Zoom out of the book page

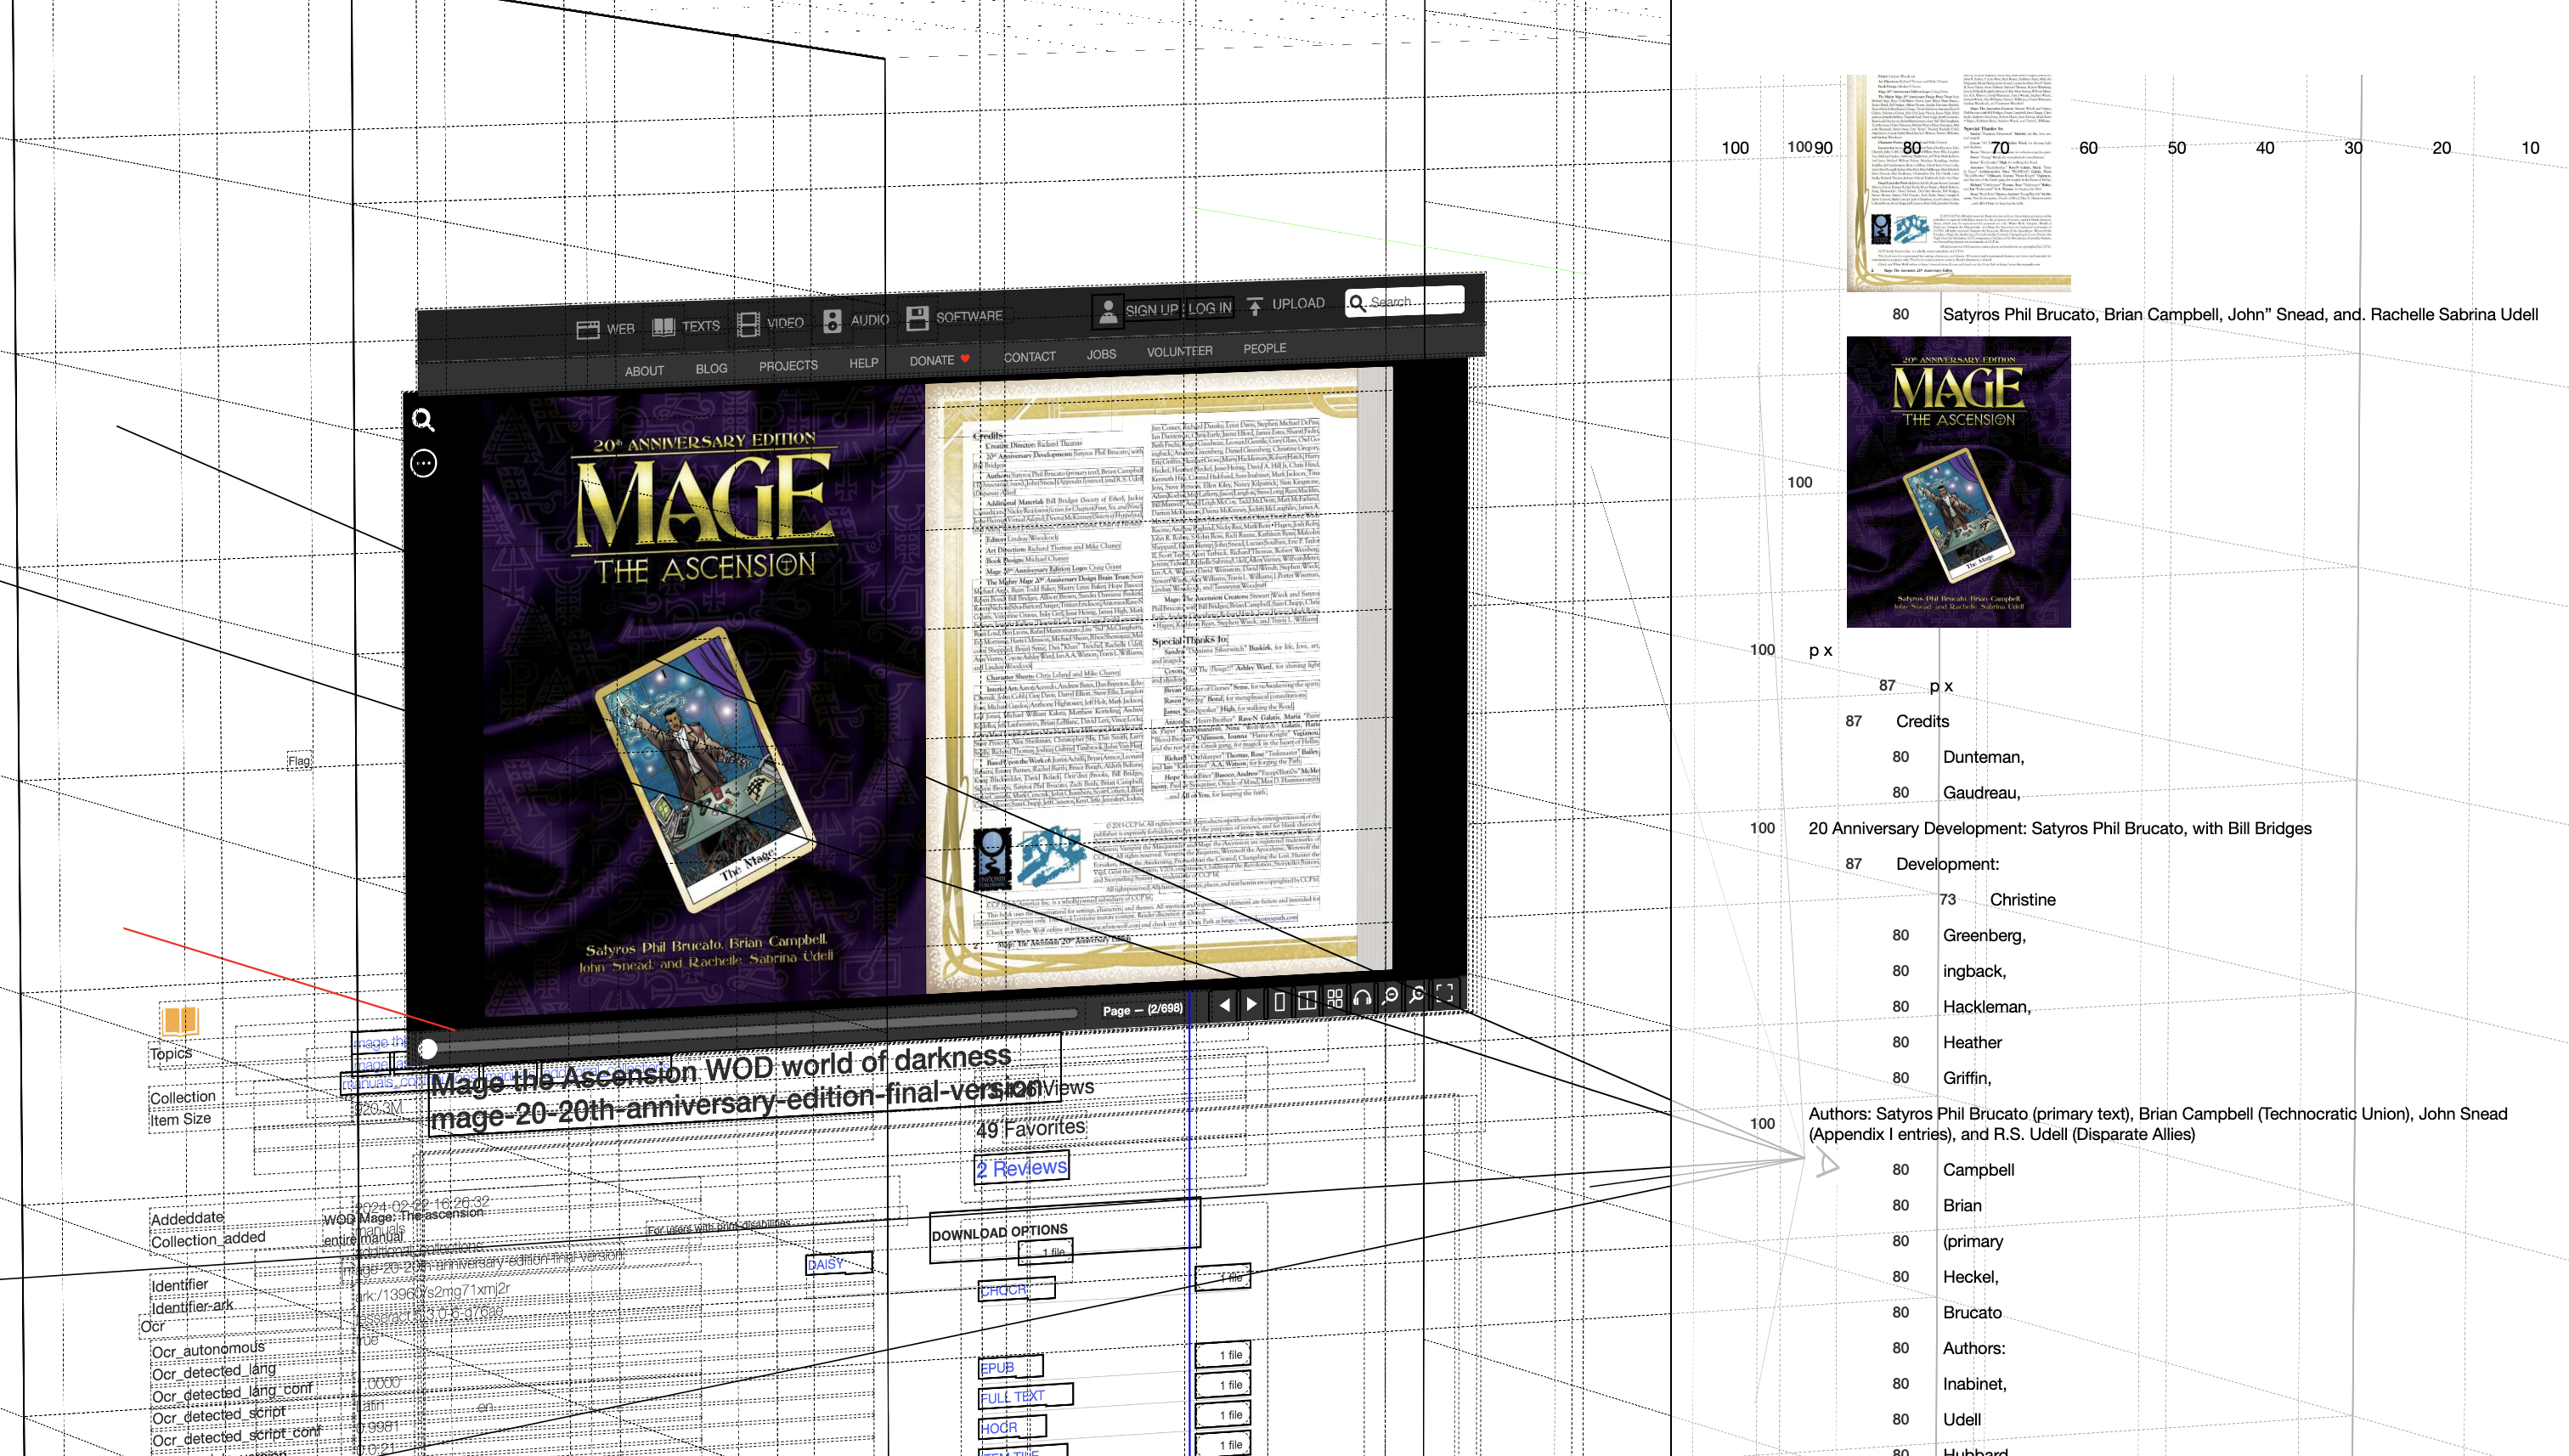pos(1389,996)
